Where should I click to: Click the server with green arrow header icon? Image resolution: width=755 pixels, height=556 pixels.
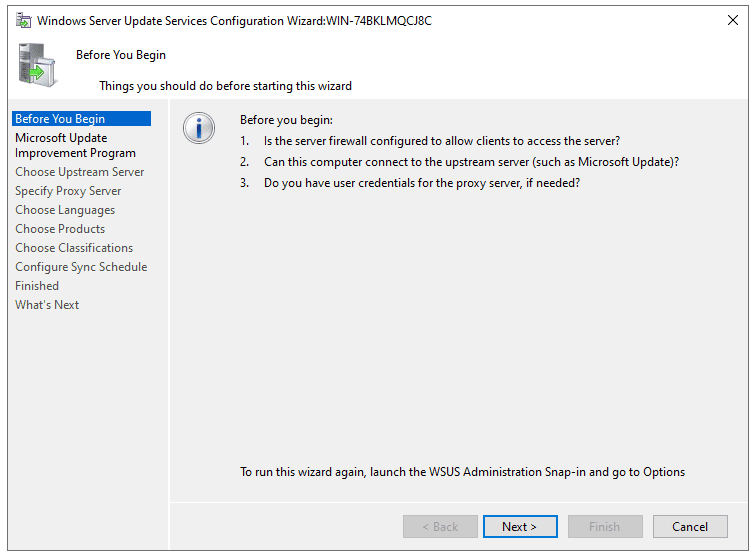(x=37, y=65)
